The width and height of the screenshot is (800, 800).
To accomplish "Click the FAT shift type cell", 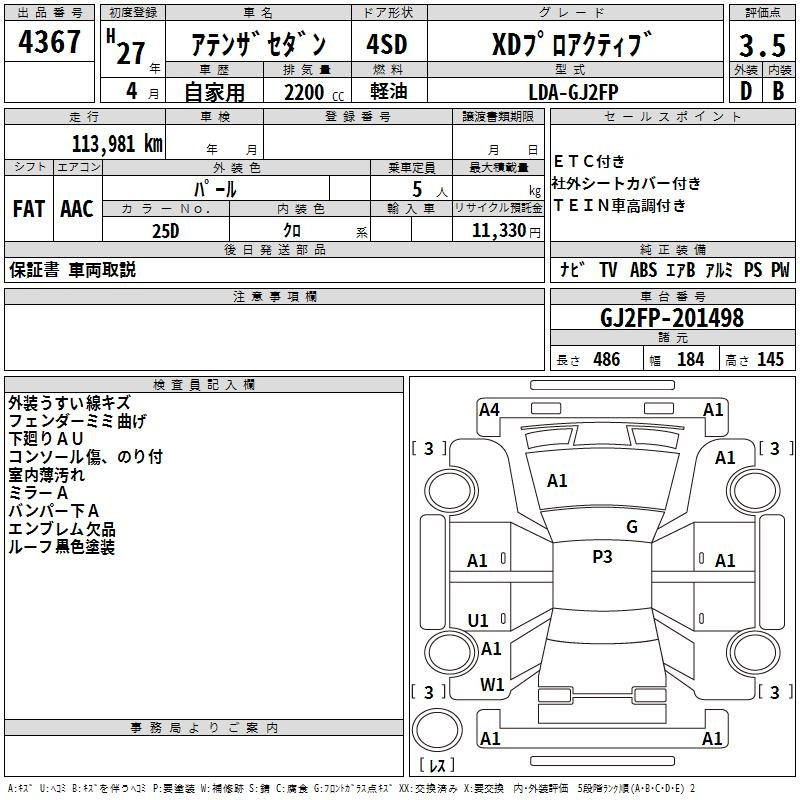I will coord(28,208).
